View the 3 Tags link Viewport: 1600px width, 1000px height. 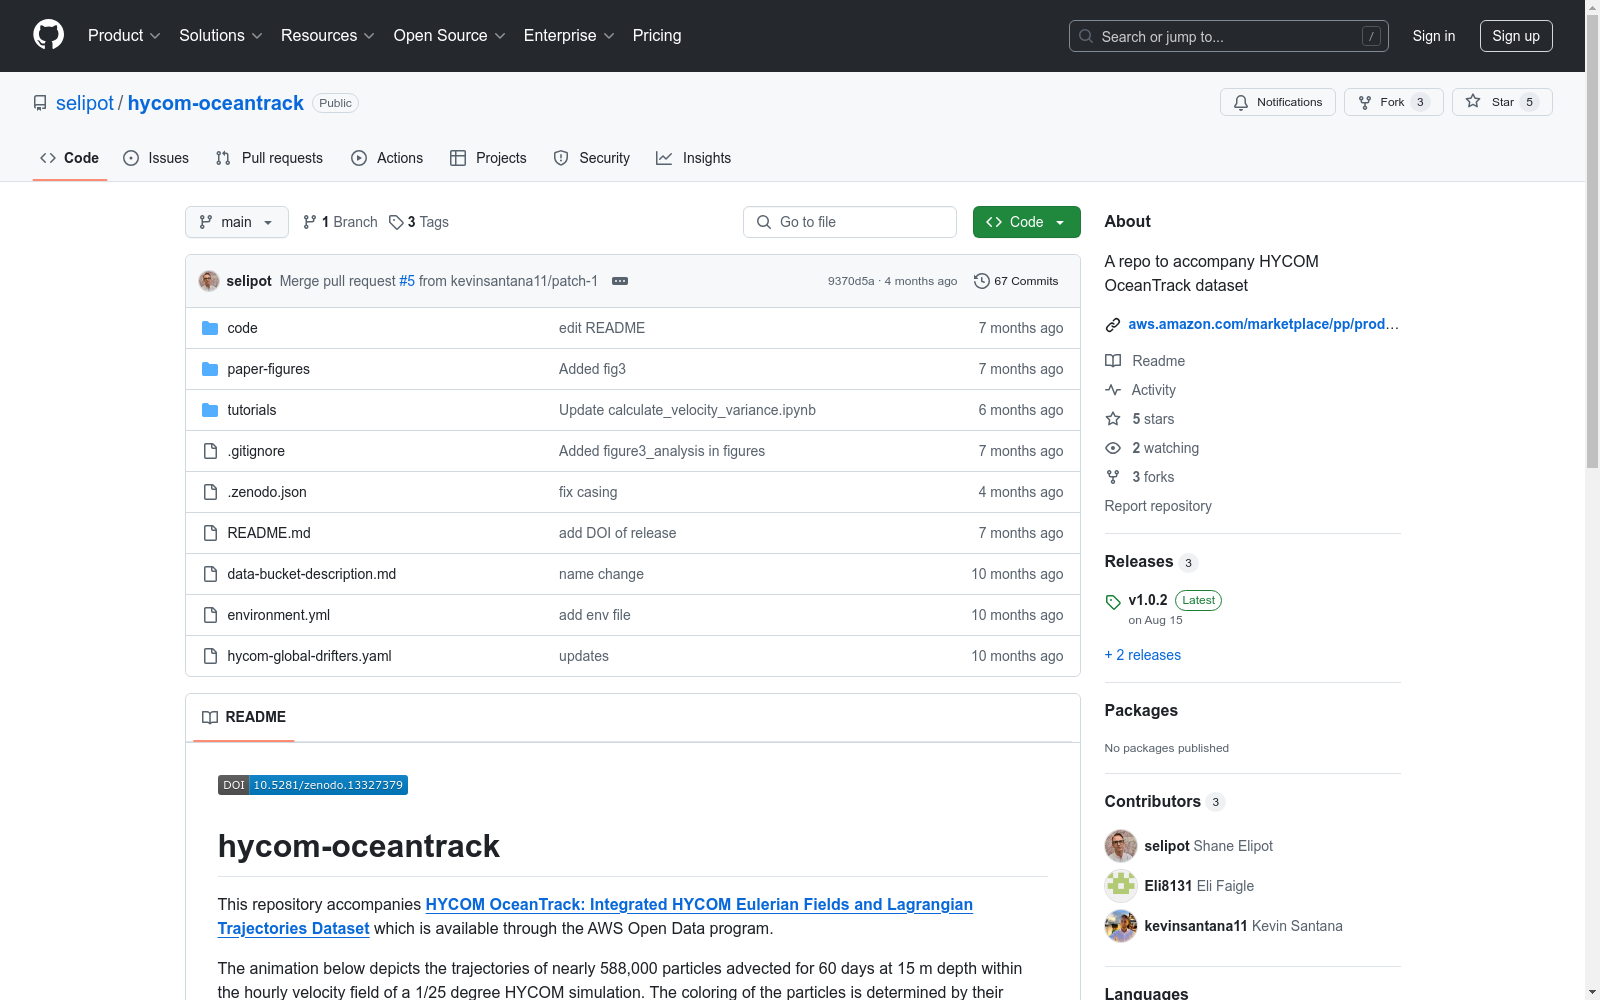click(419, 222)
